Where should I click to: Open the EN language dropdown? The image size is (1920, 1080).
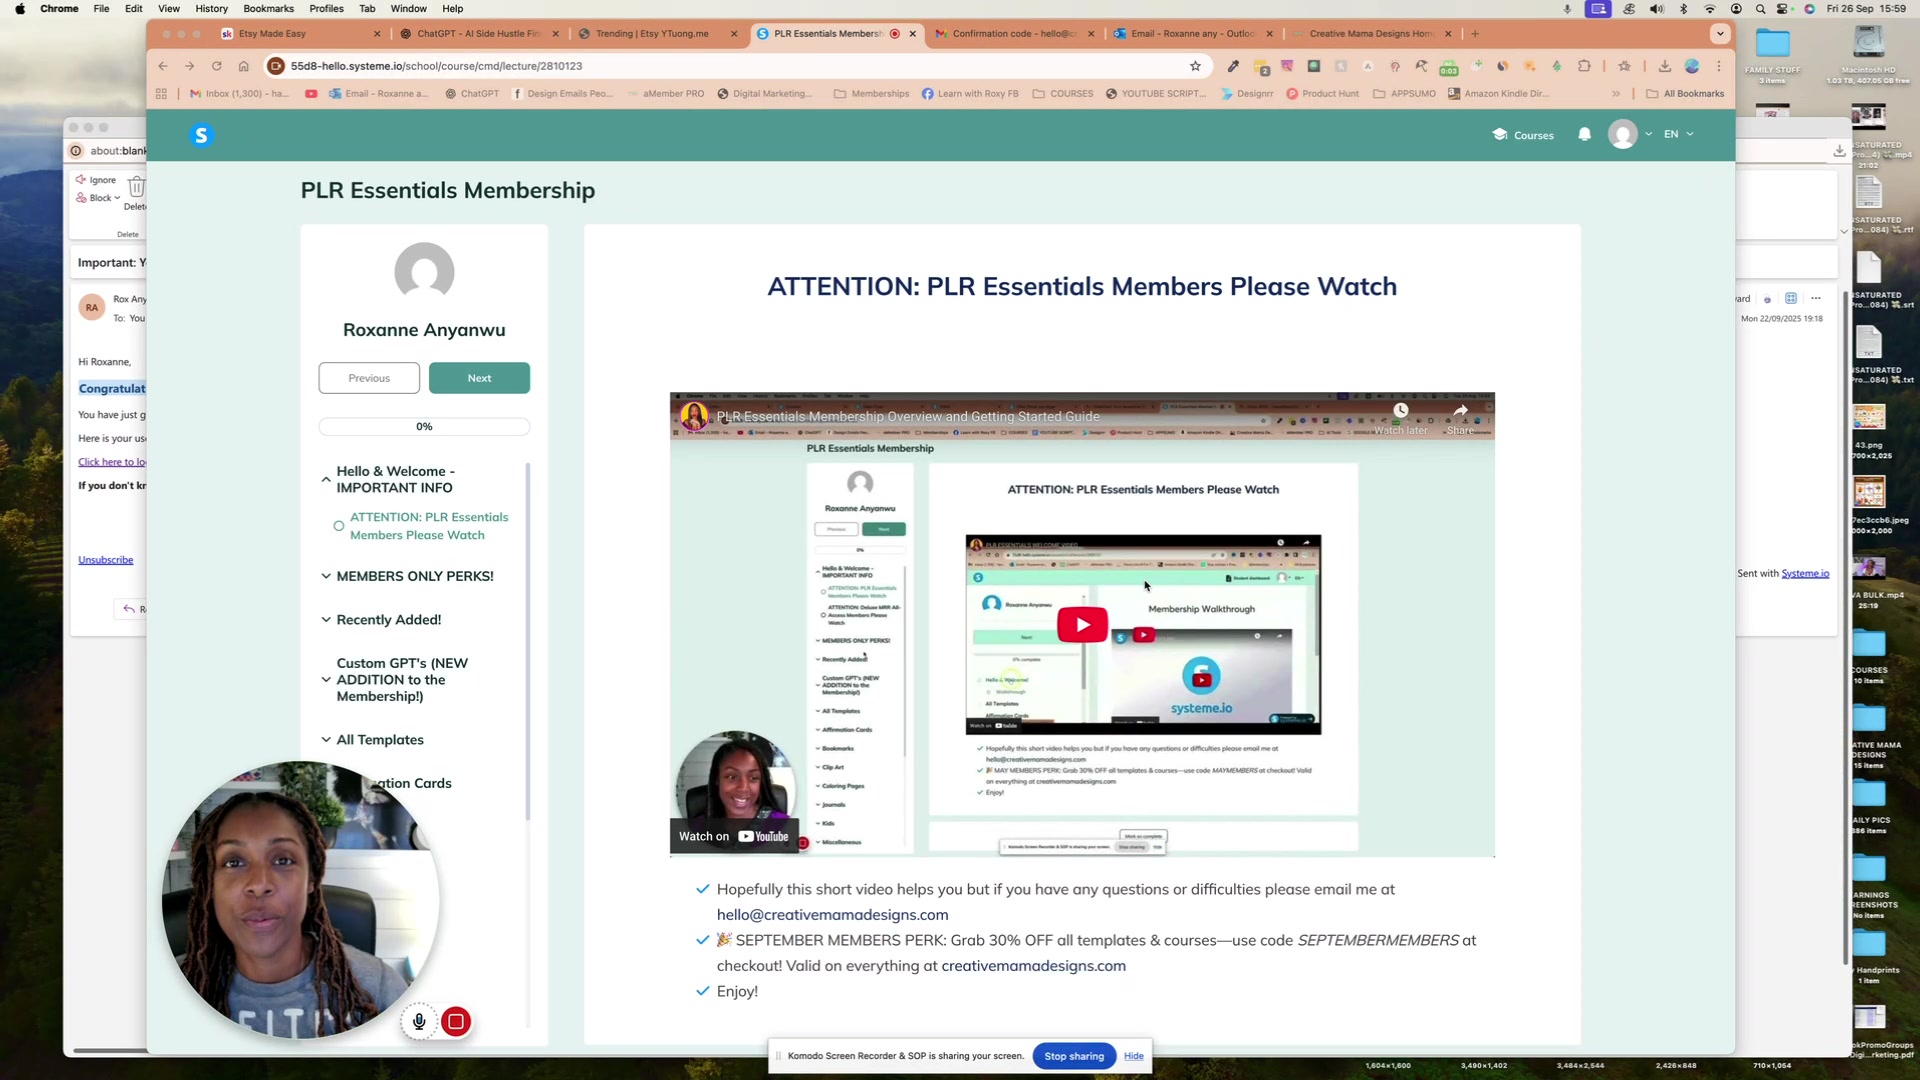pyautogui.click(x=1678, y=134)
